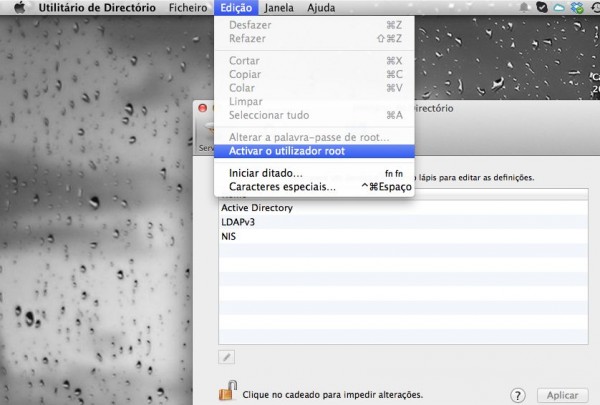
Task: Click the cloud icon in menu bar
Action: (x=559, y=8)
